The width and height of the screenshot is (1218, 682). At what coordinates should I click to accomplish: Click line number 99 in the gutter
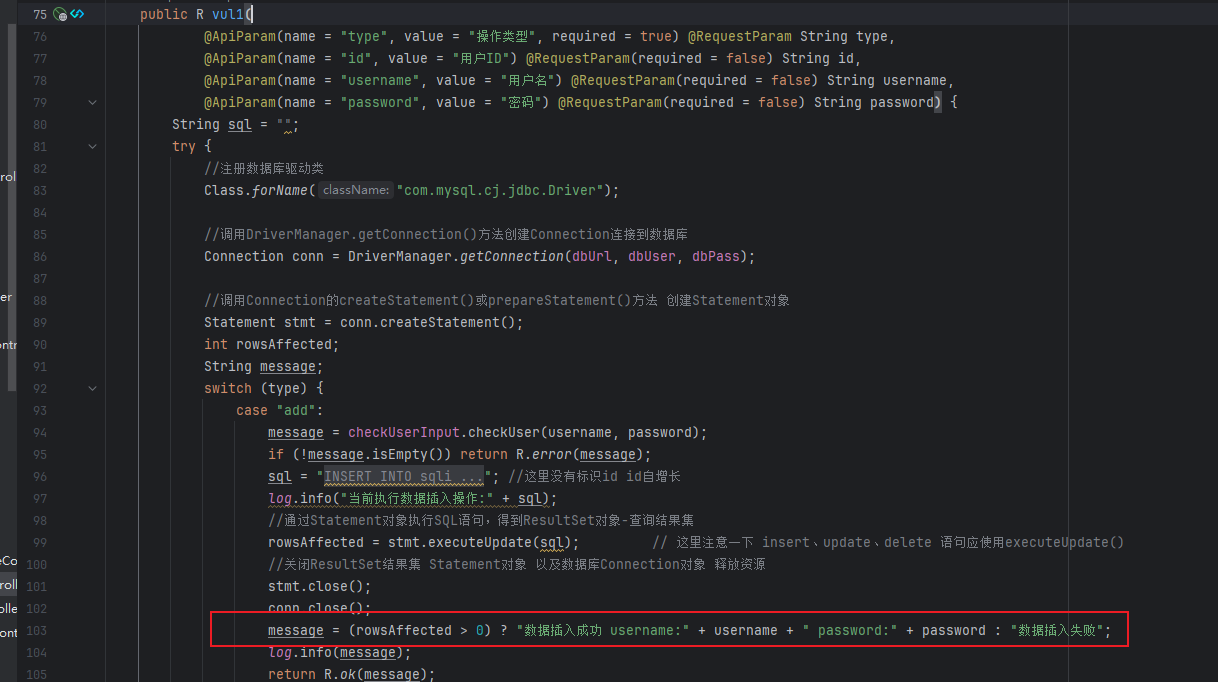point(39,542)
